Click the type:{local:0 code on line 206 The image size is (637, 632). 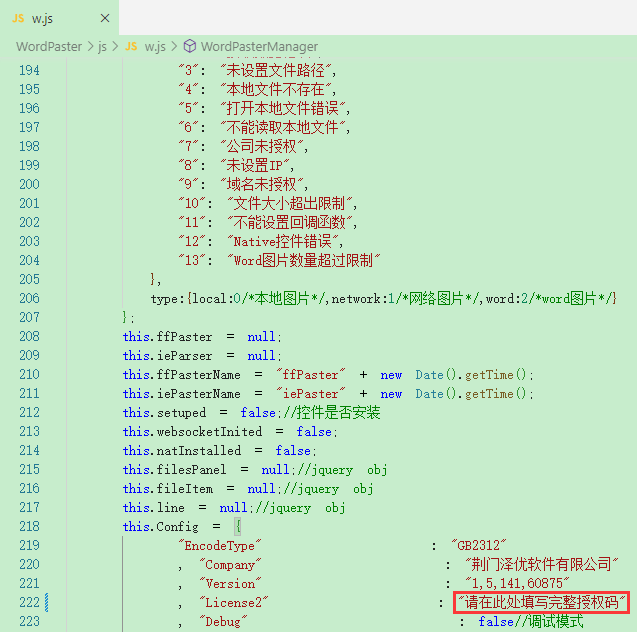click(196, 299)
